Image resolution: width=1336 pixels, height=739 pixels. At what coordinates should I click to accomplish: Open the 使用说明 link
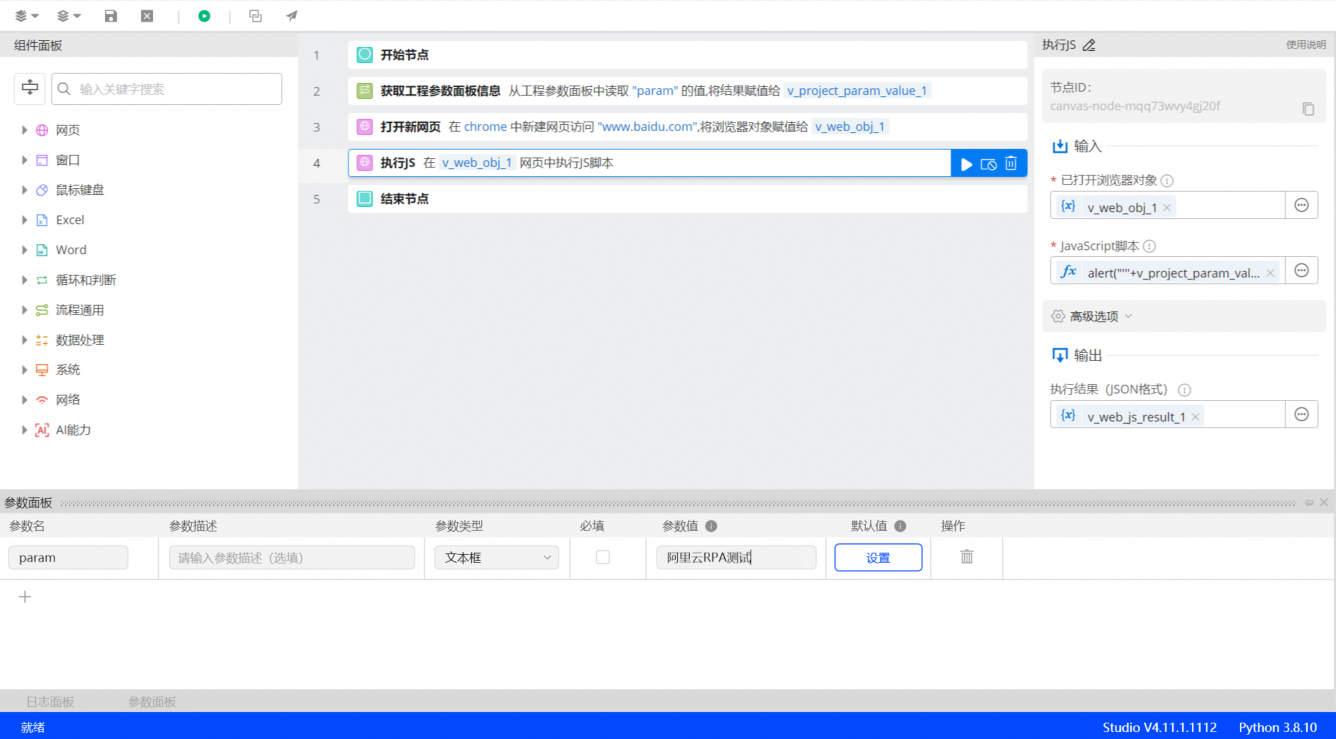pyautogui.click(x=1306, y=45)
